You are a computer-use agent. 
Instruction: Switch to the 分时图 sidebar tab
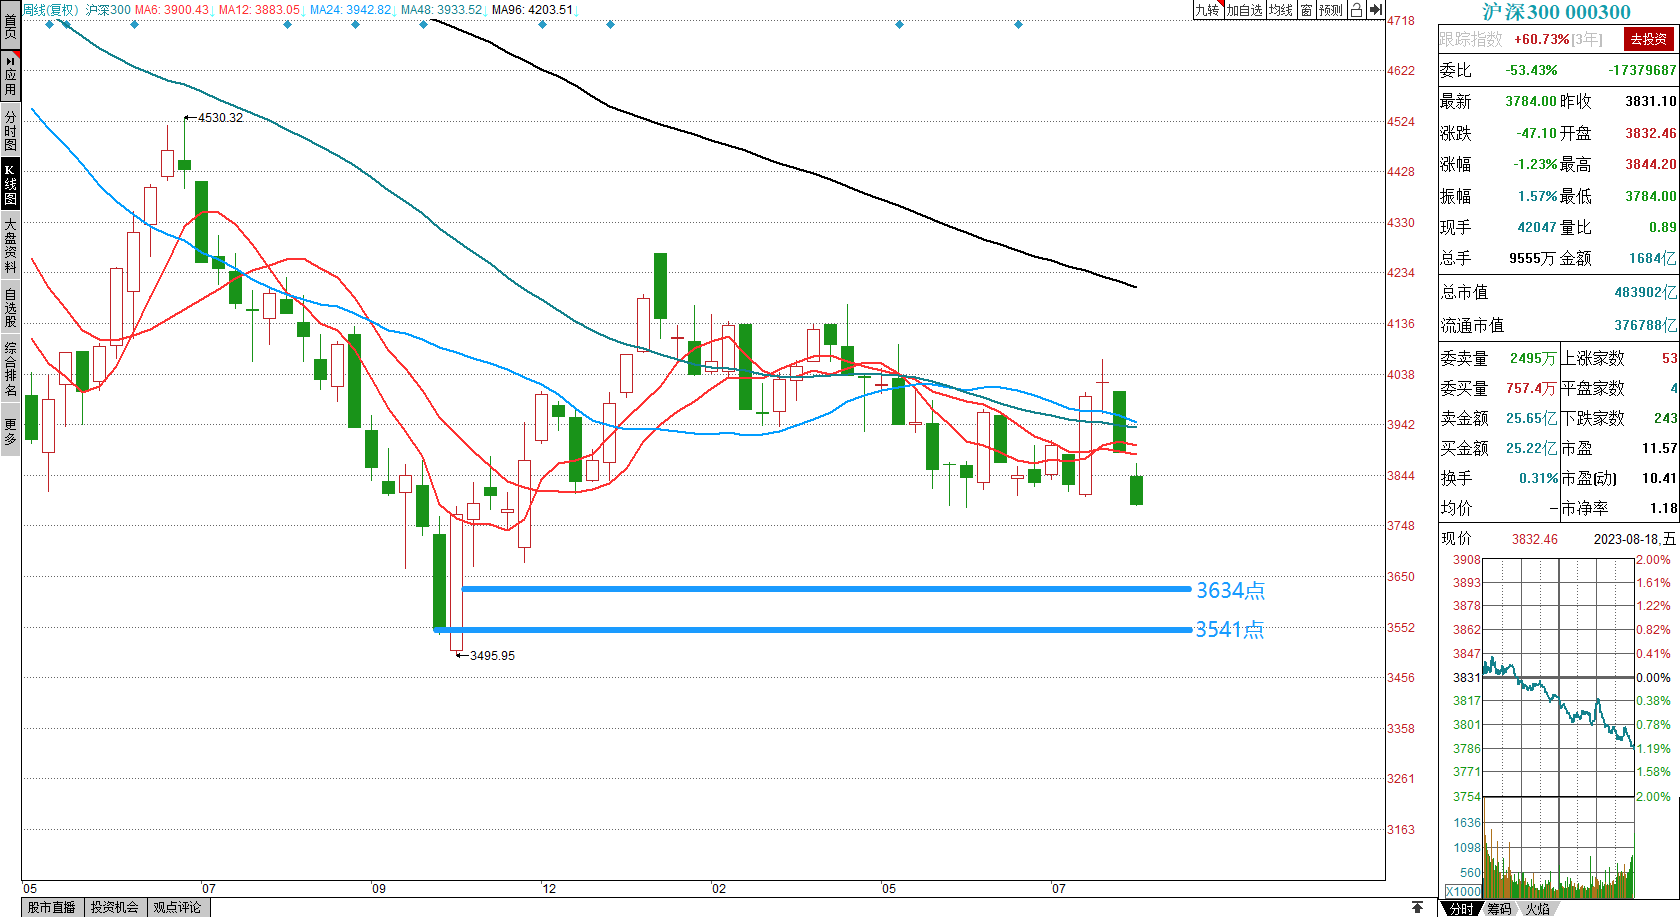[10, 130]
